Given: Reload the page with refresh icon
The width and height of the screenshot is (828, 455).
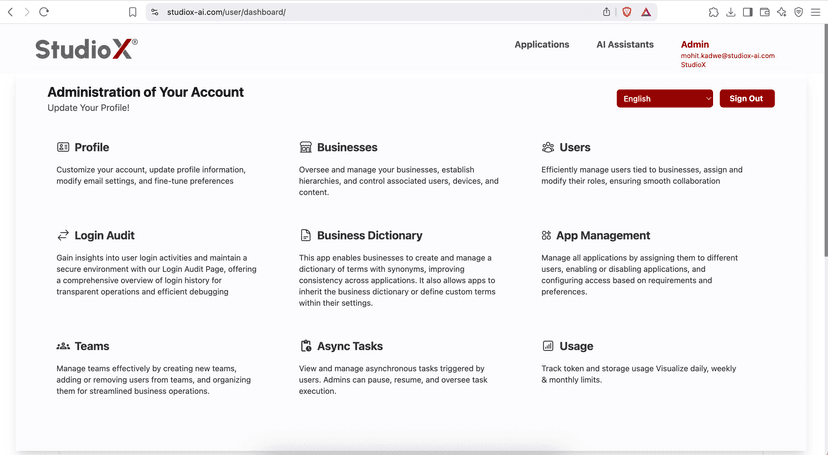Looking at the screenshot, I should click(44, 12).
